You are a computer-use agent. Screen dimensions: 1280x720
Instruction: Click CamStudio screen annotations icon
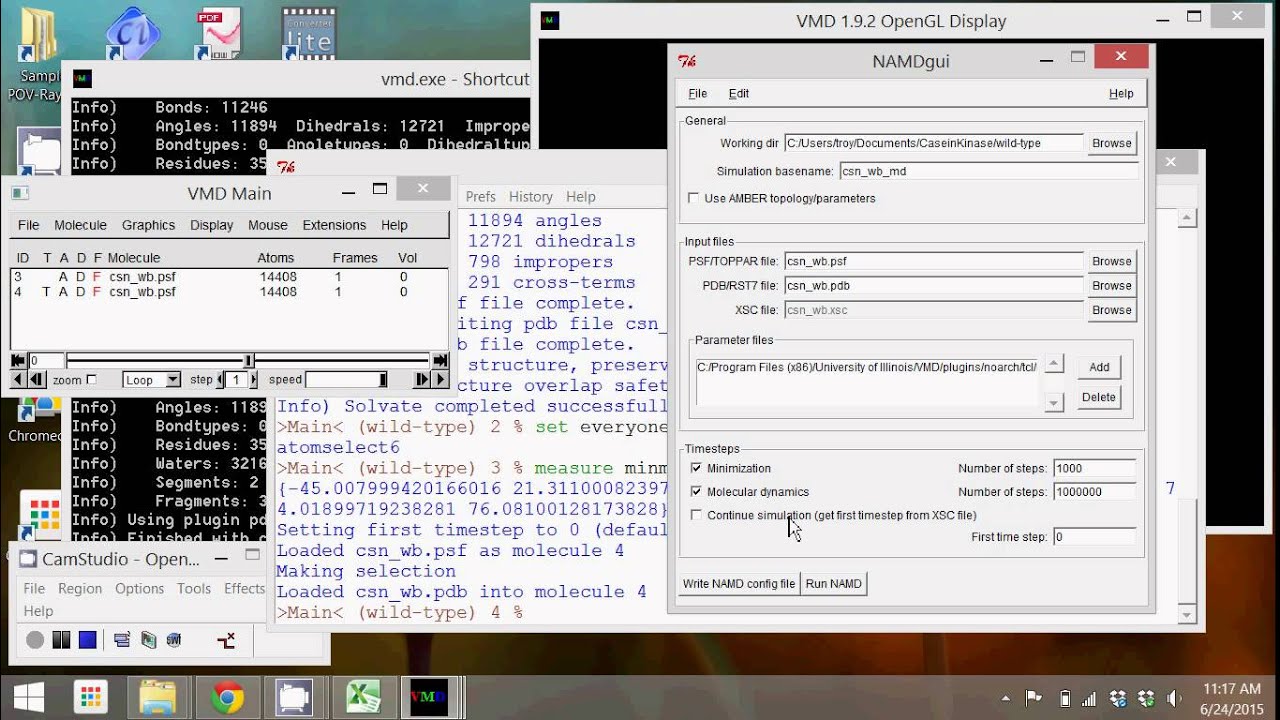click(226, 640)
